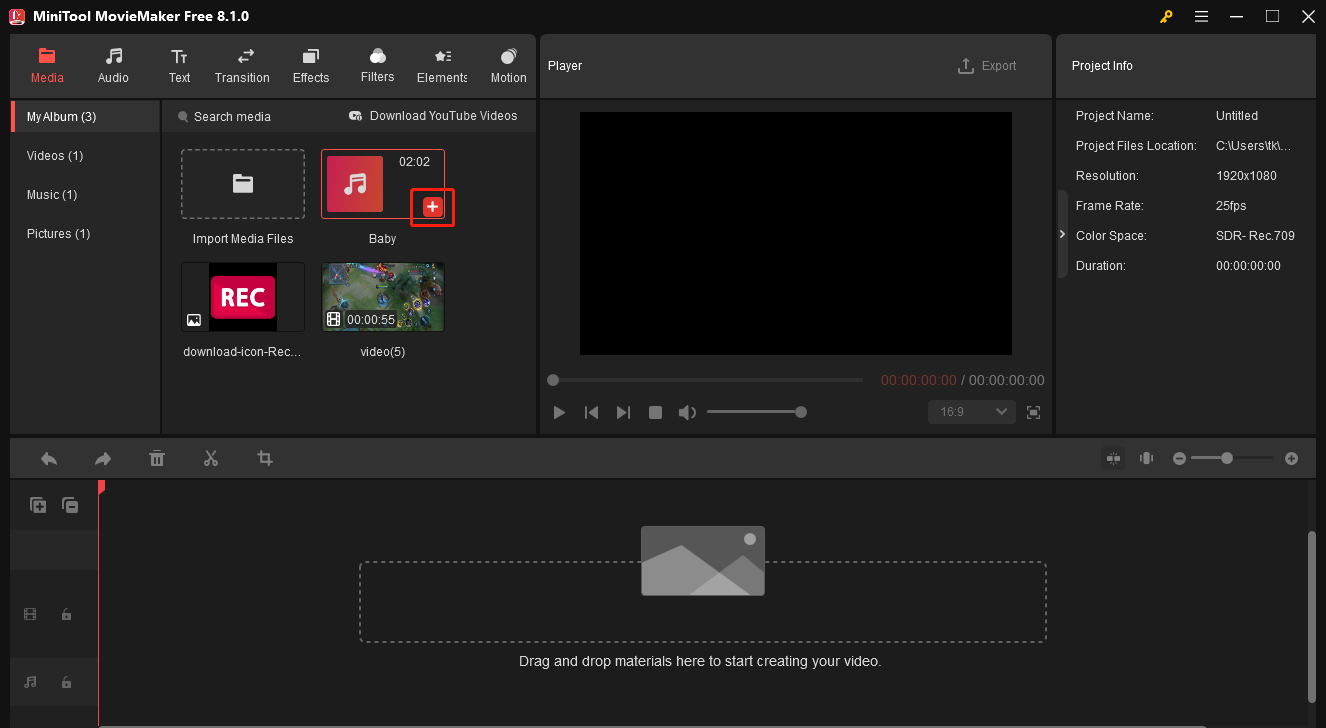This screenshot has width=1326, height=728.
Task: Click the Redo arrow icon
Action: coord(103,458)
